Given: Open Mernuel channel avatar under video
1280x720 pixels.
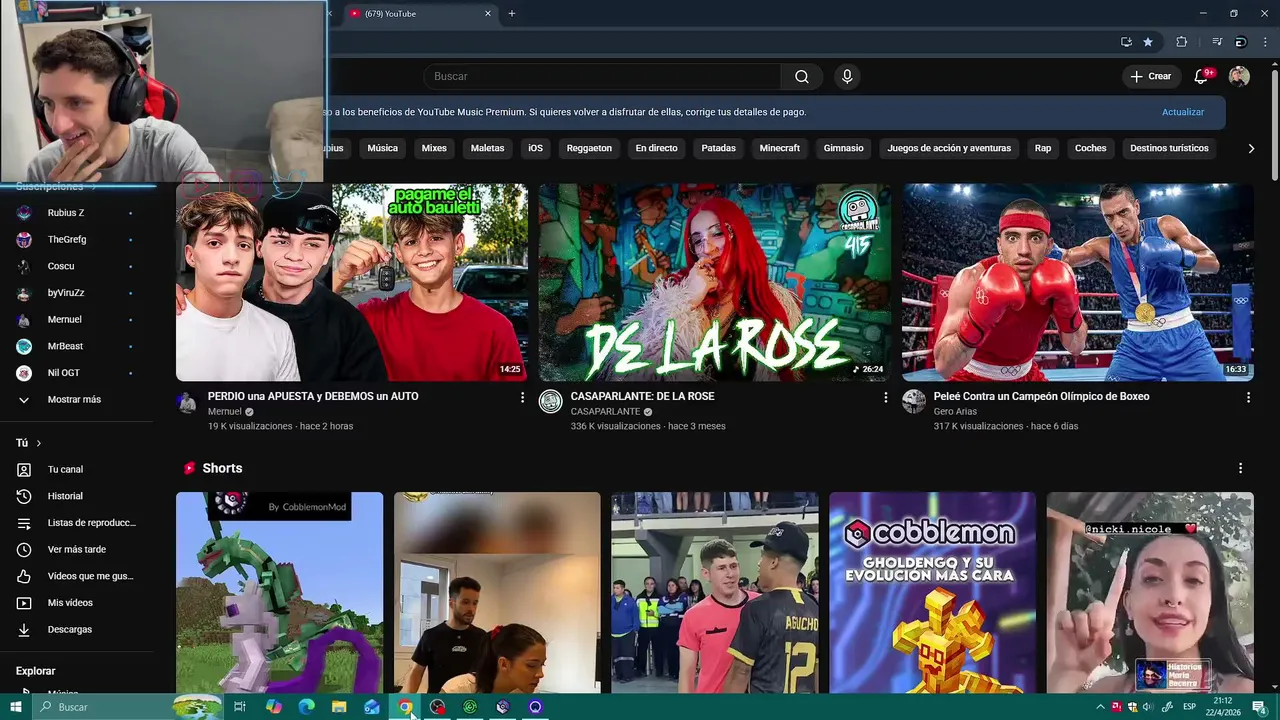Looking at the screenshot, I should pos(187,402).
